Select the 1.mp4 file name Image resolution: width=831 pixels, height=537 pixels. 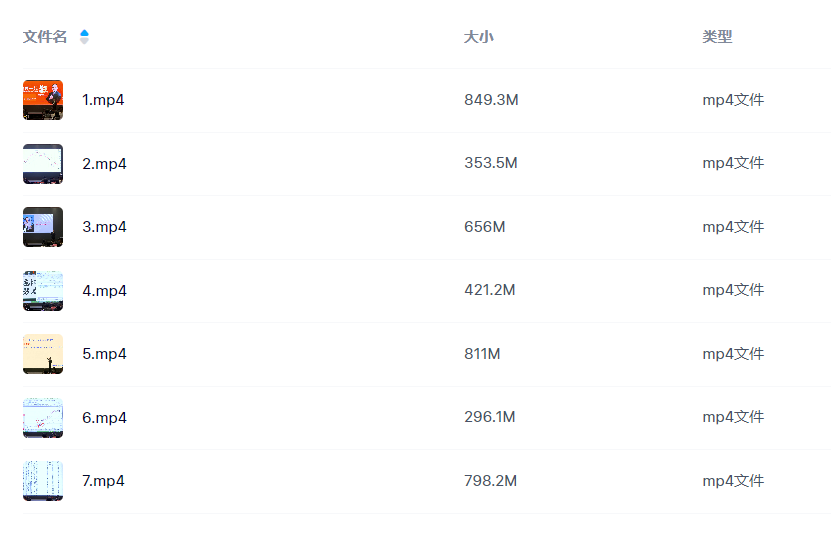tap(103, 100)
